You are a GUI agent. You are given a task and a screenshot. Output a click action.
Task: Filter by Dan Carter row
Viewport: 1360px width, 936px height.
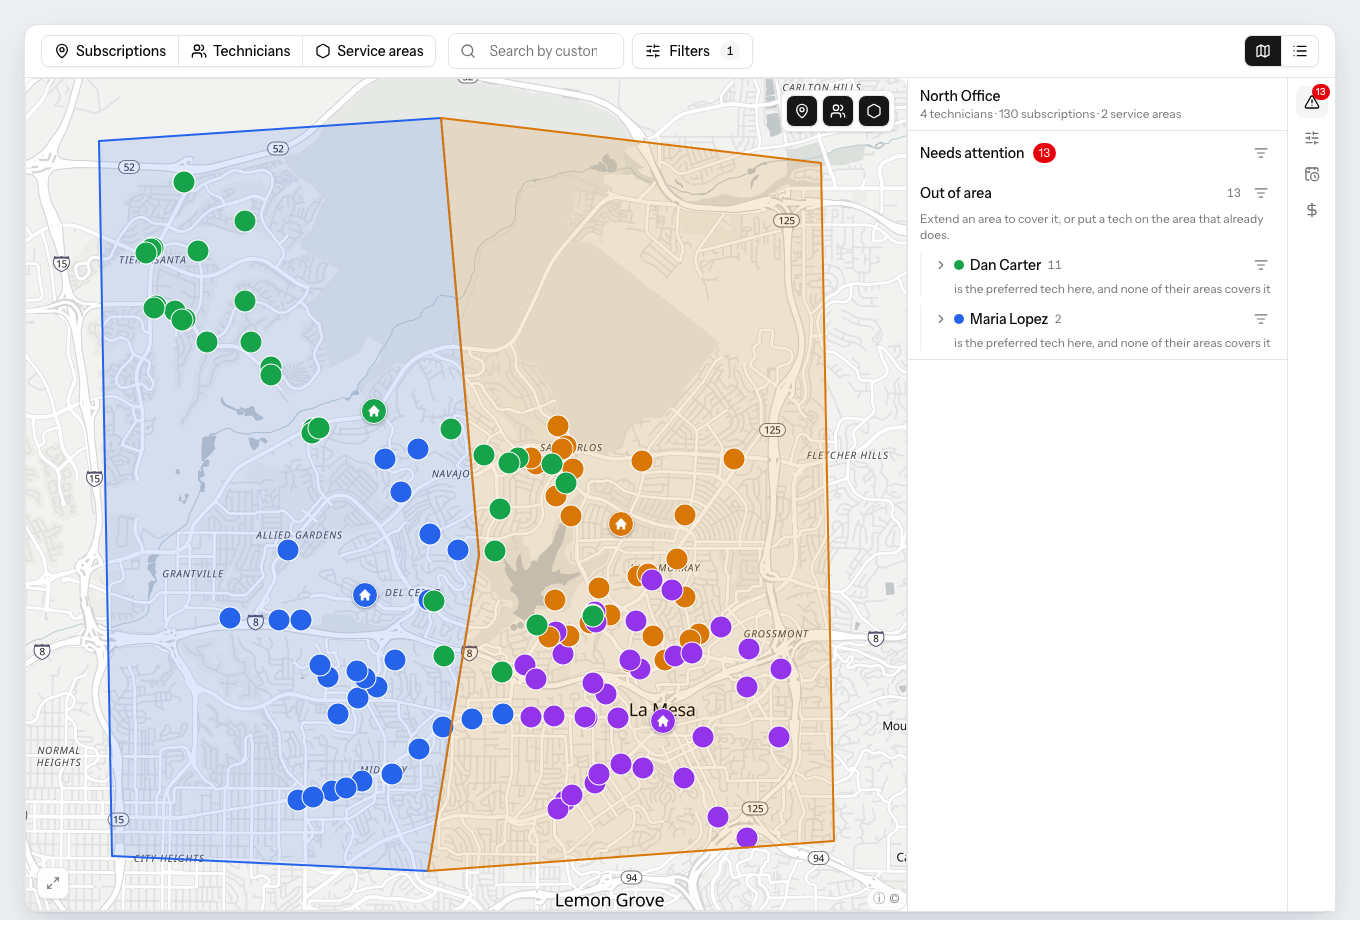[x=1261, y=265]
